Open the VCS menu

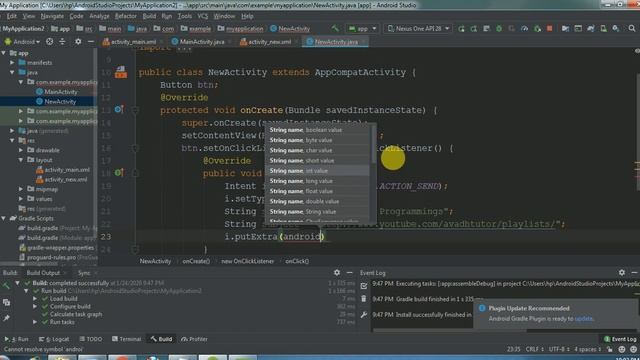[203, 16]
